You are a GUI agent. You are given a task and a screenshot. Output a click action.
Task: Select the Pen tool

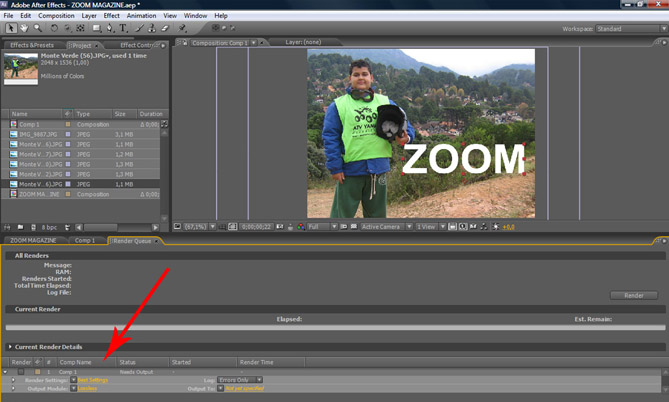(x=109, y=28)
